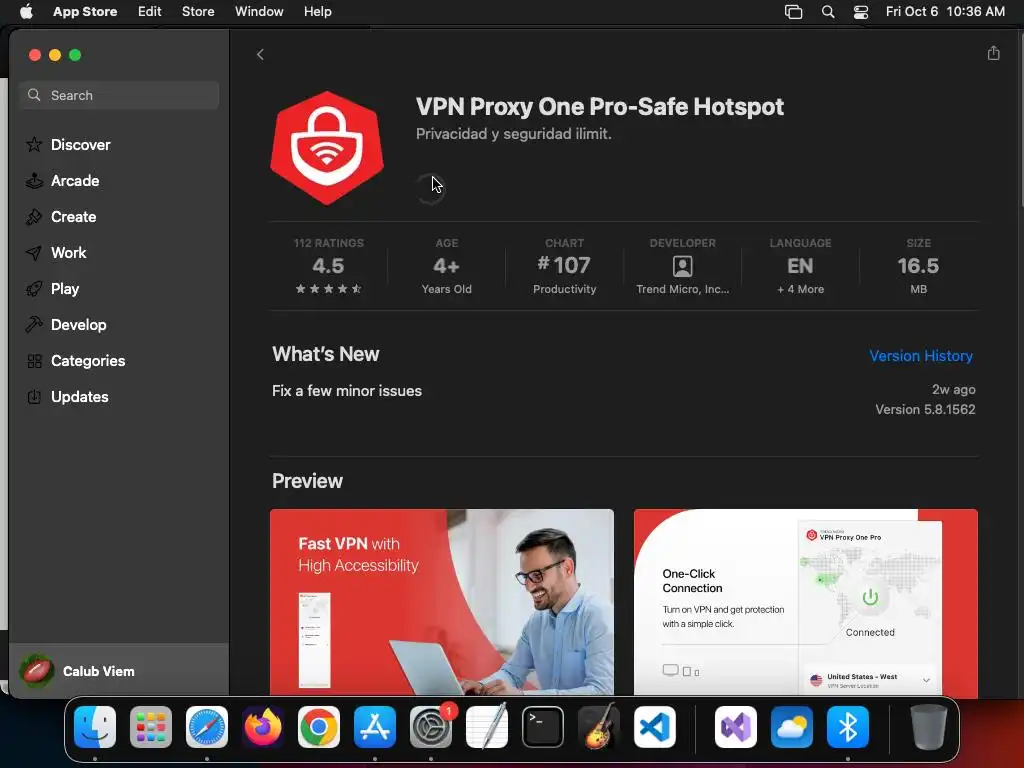1024x768 pixels.
Task: Open the Arcade section
Action: (62, 181)
